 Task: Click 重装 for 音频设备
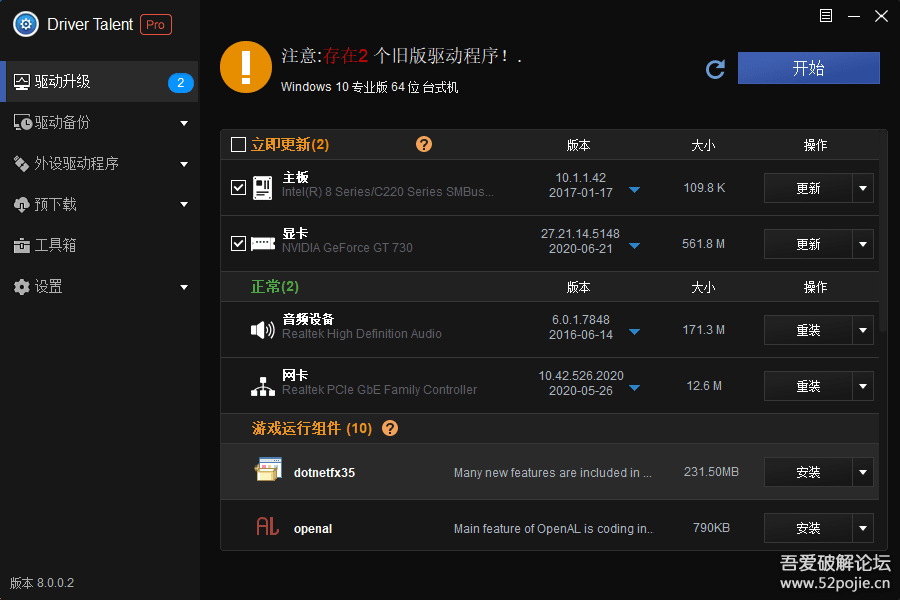(x=808, y=330)
